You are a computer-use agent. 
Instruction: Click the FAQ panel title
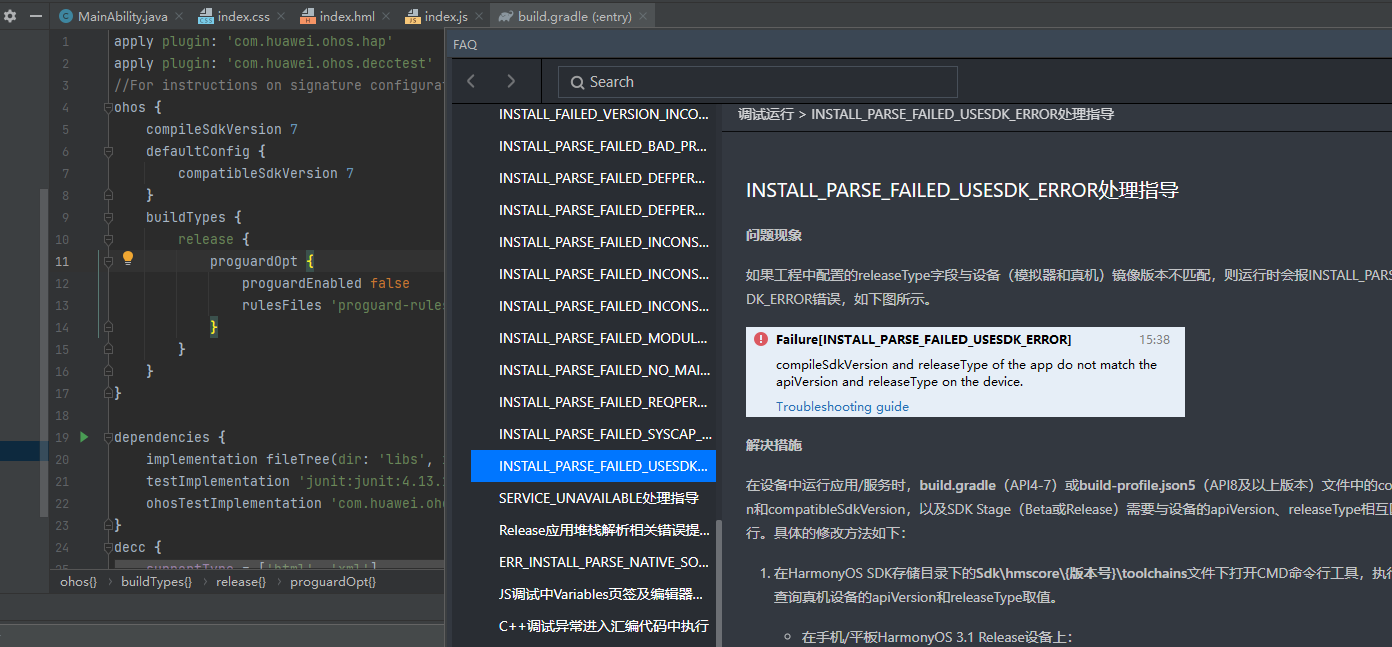(x=465, y=45)
